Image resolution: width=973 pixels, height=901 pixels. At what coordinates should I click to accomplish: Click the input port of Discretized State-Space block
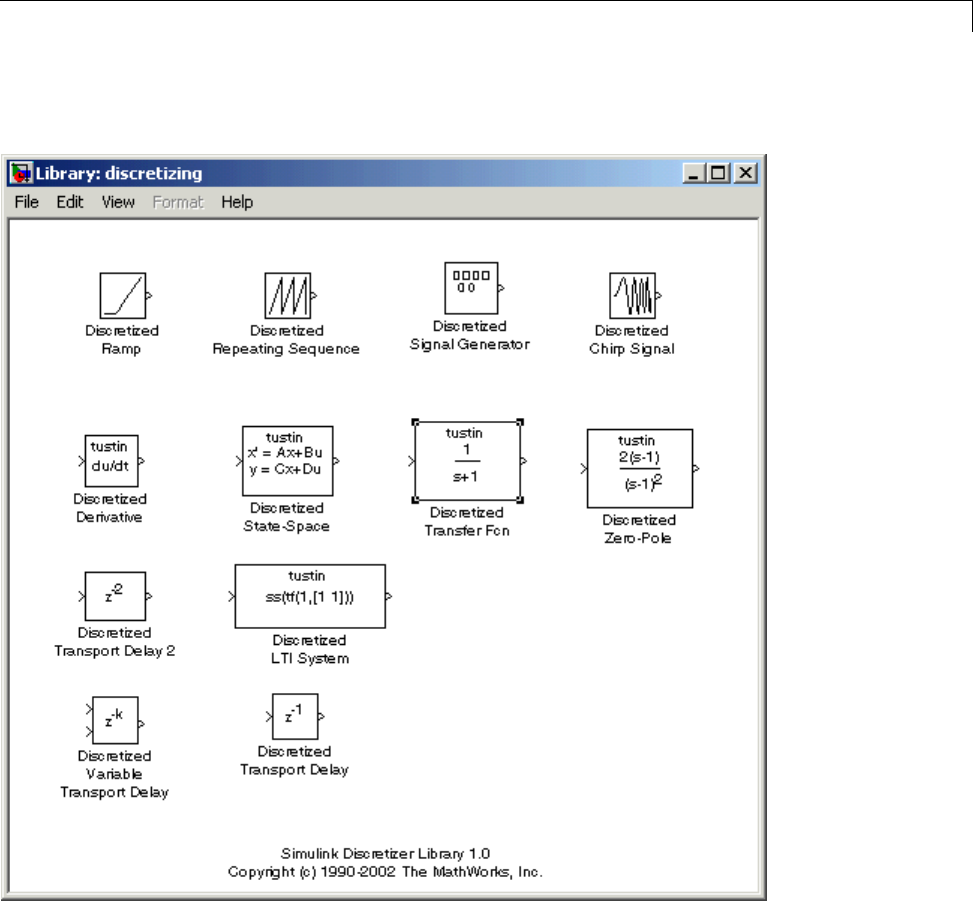pyautogui.click(x=239, y=461)
